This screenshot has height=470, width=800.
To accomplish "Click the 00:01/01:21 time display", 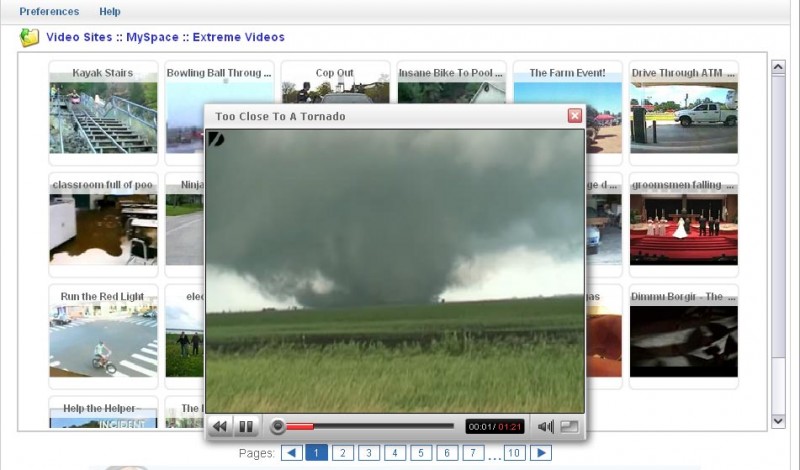I will click(495, 427).
